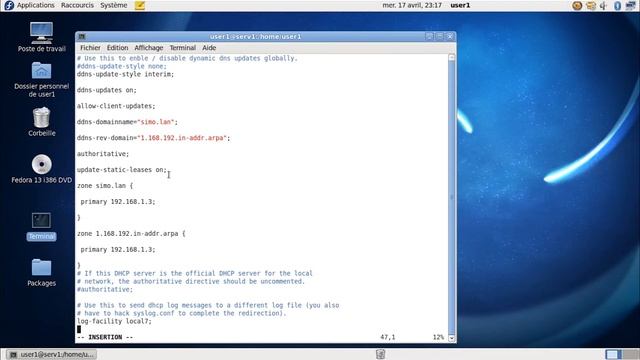
Task: Open Poste de travail desktop icon
Action: tap(42, 37)
